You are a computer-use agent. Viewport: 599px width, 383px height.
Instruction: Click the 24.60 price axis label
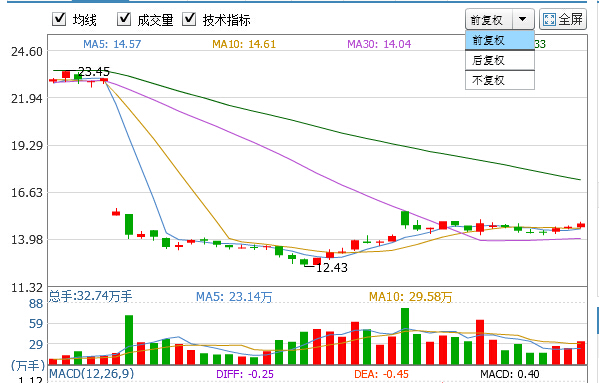click(x=27, y=52)
